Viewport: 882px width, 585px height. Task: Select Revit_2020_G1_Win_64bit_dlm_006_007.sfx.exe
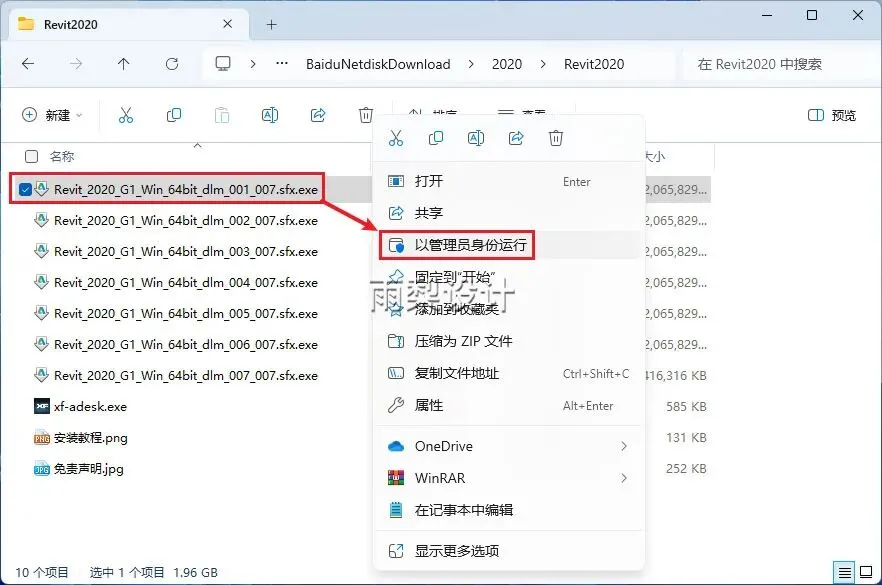click(x=186, y=344)
